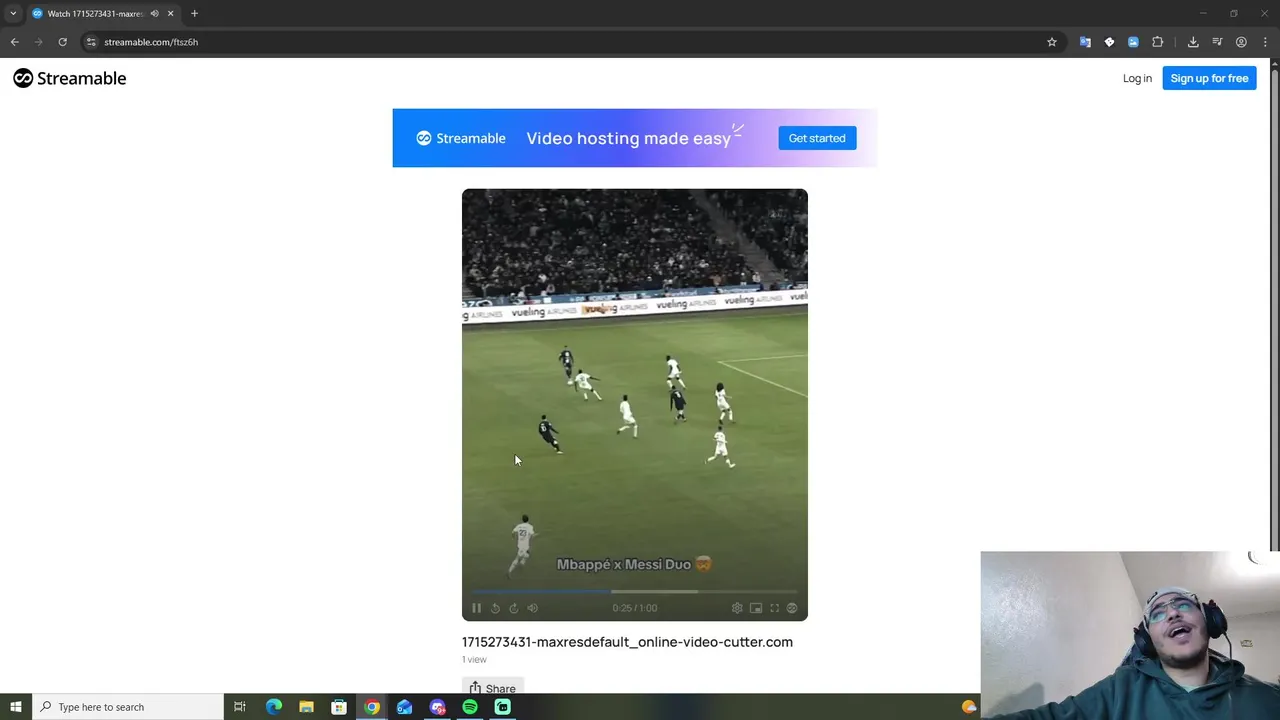Viewport: 1280px width, 720px height.
Task: Reload the current page
Action: point(62,42)
